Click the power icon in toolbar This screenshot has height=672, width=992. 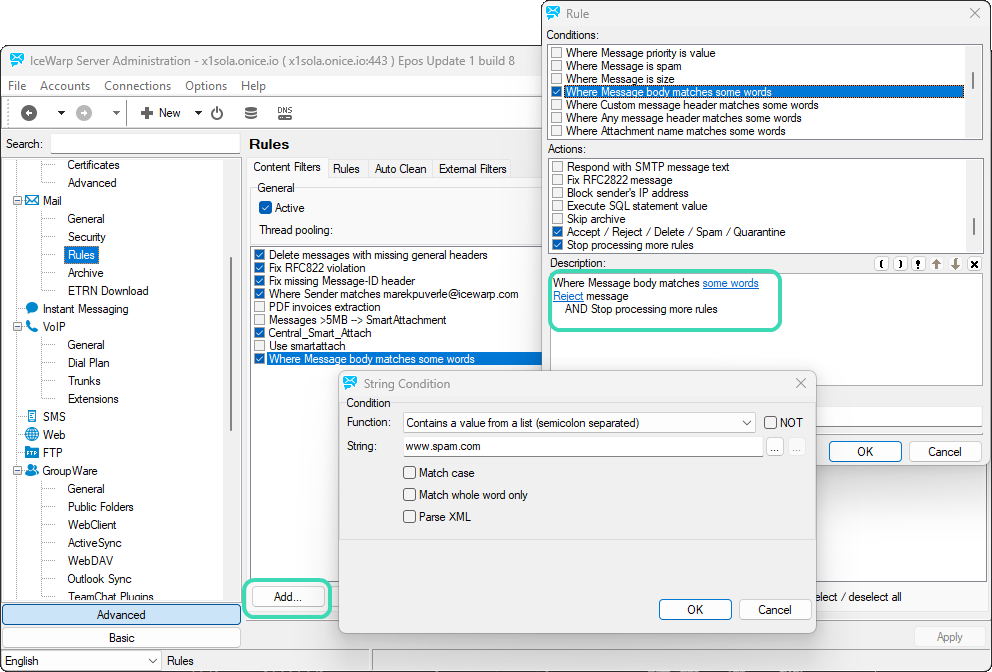pos(217,113)
